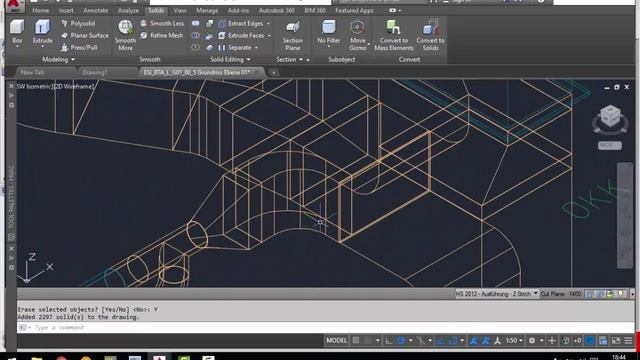This screenshot has width=640, height=360.
Task: Toggle the grid display in status bar
Action: pos(356,340)
